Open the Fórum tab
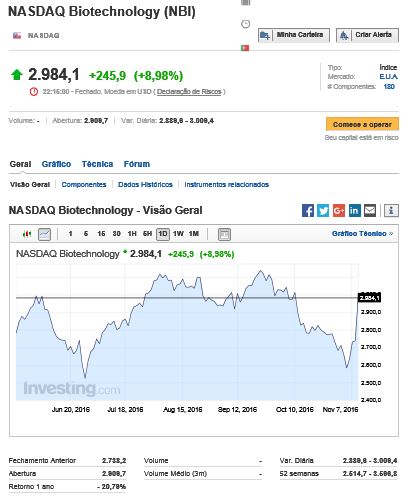The width and height of the screenshot is (408, 503). pyautogui.click(x=137, y=164)
